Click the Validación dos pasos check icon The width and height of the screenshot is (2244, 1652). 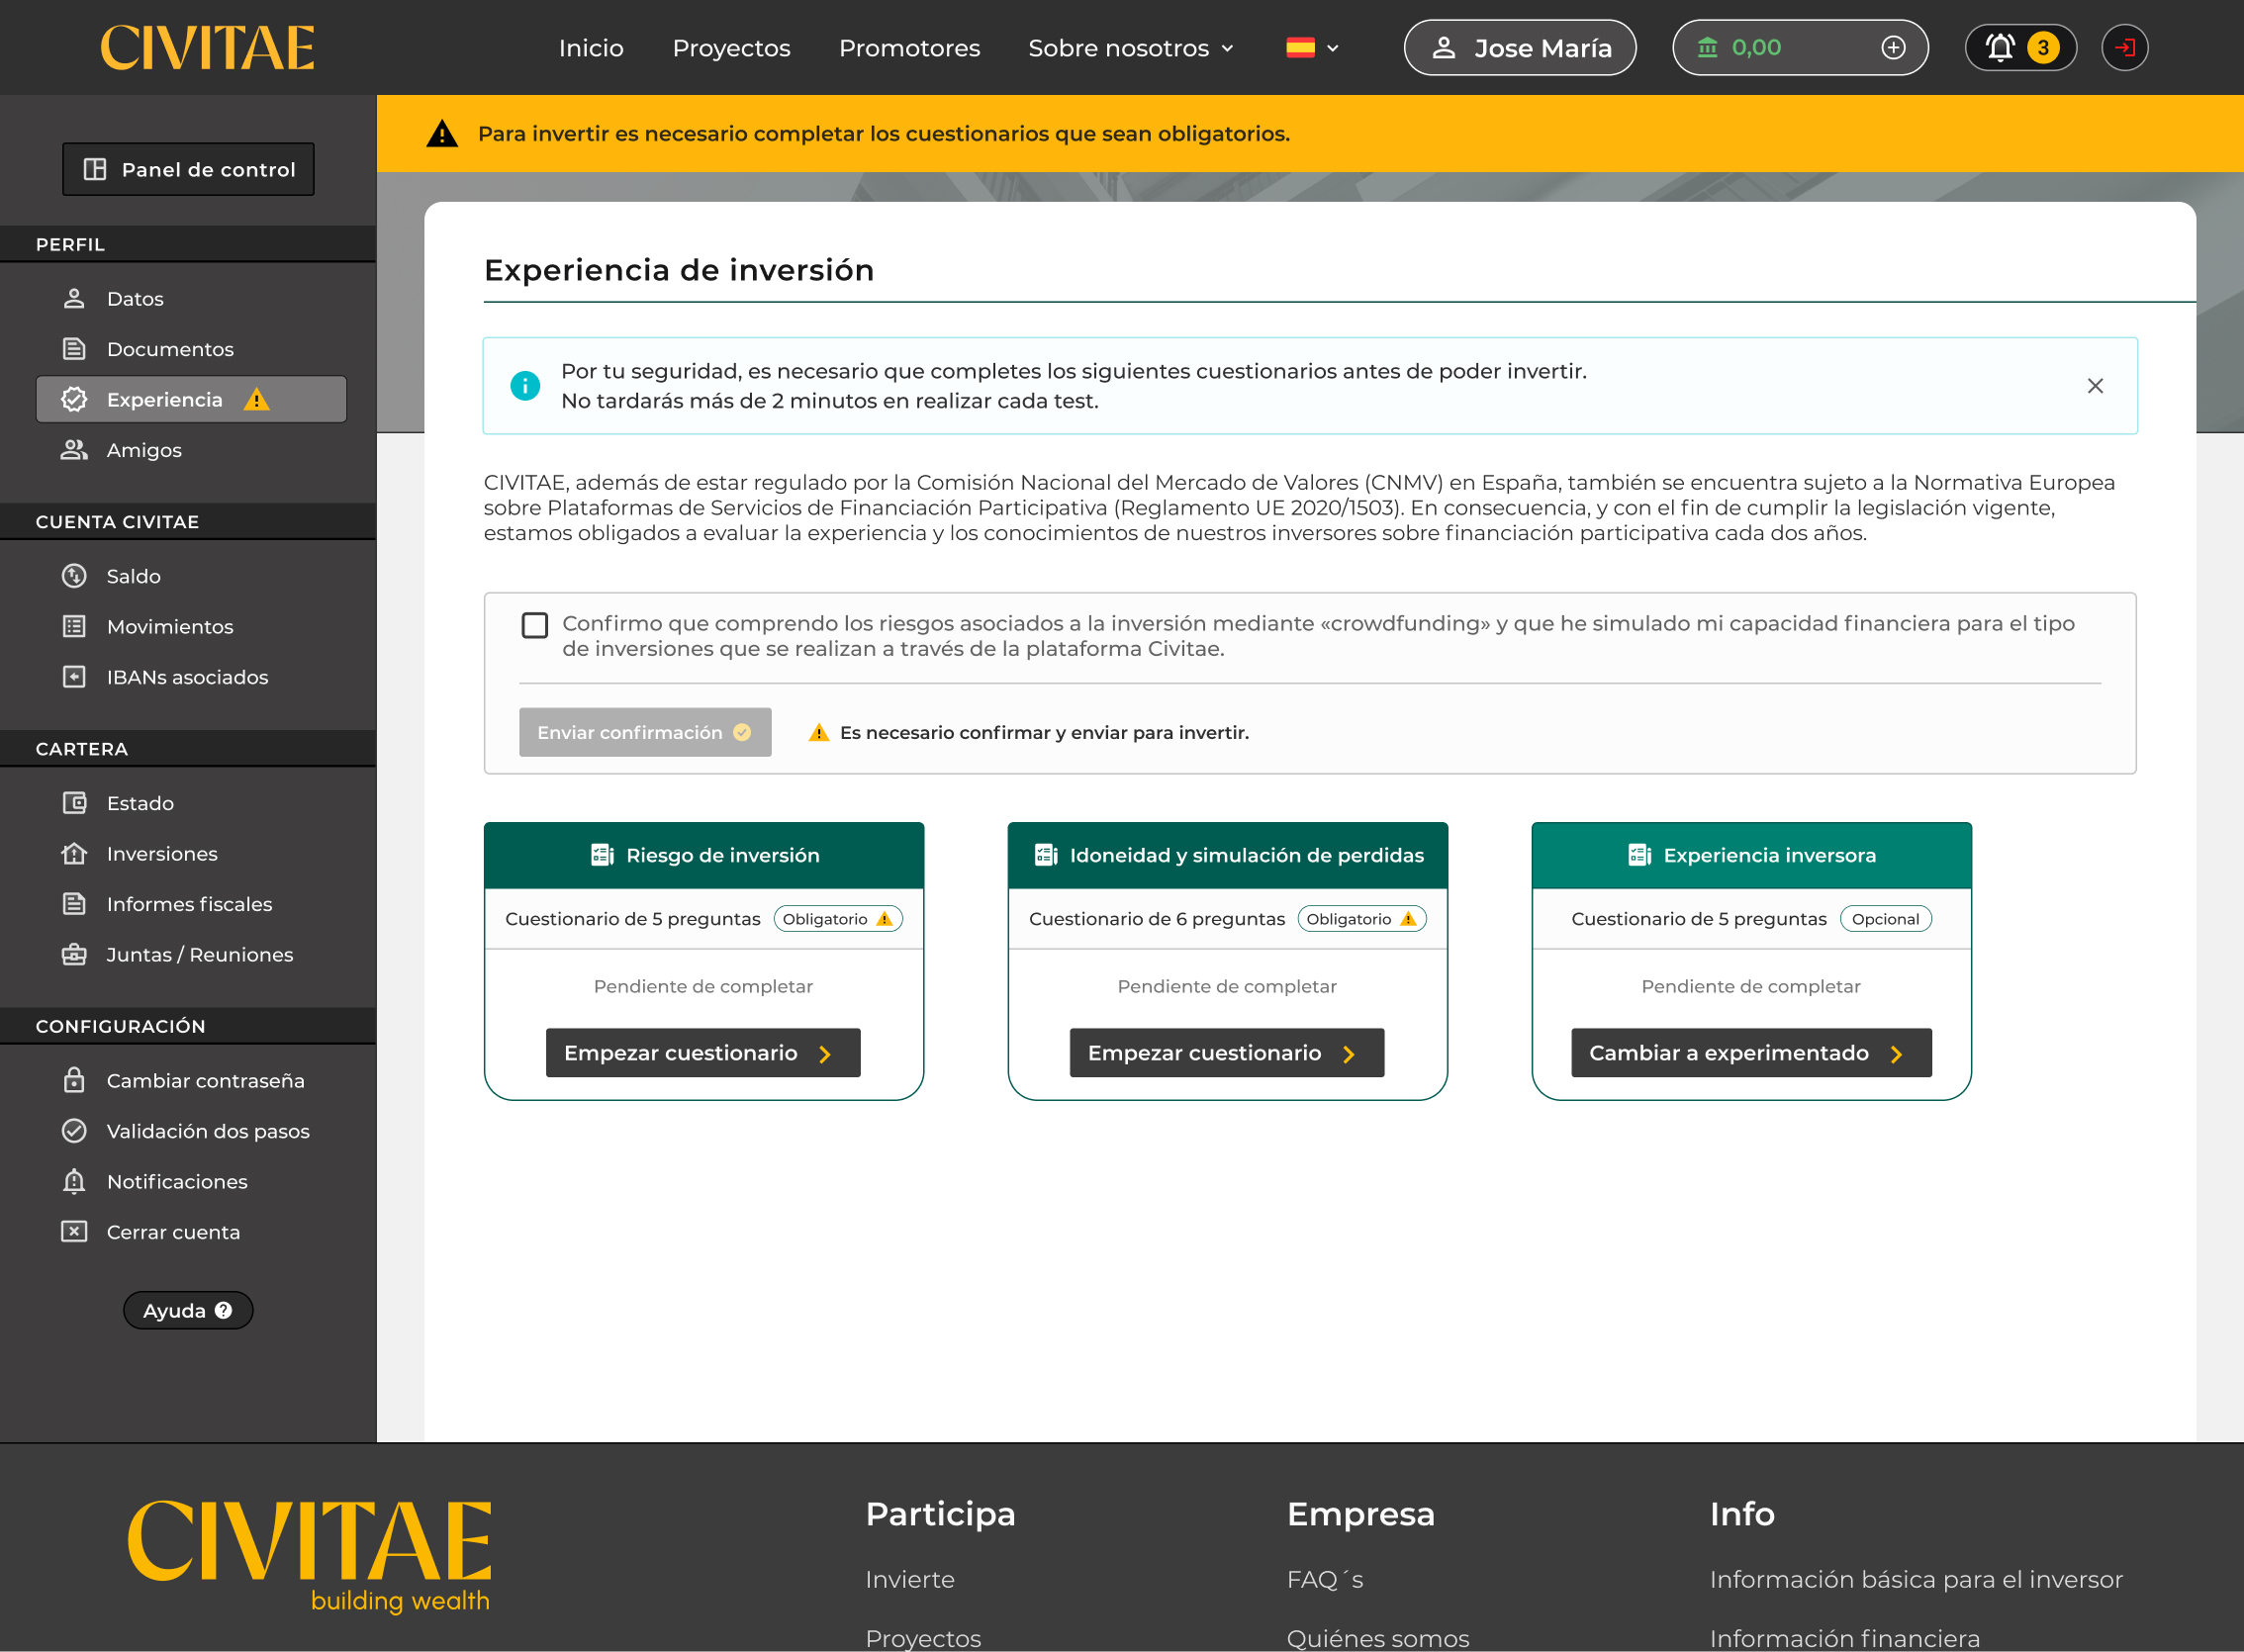(x=74, y=1130)
